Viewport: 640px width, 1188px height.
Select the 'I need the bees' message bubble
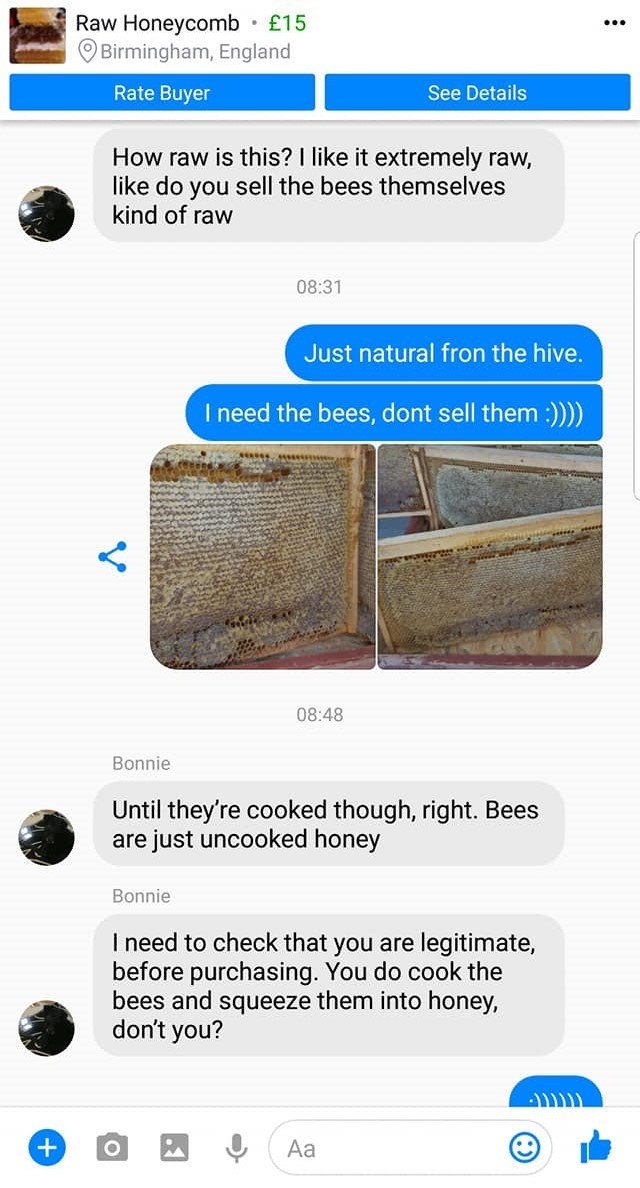394,413
